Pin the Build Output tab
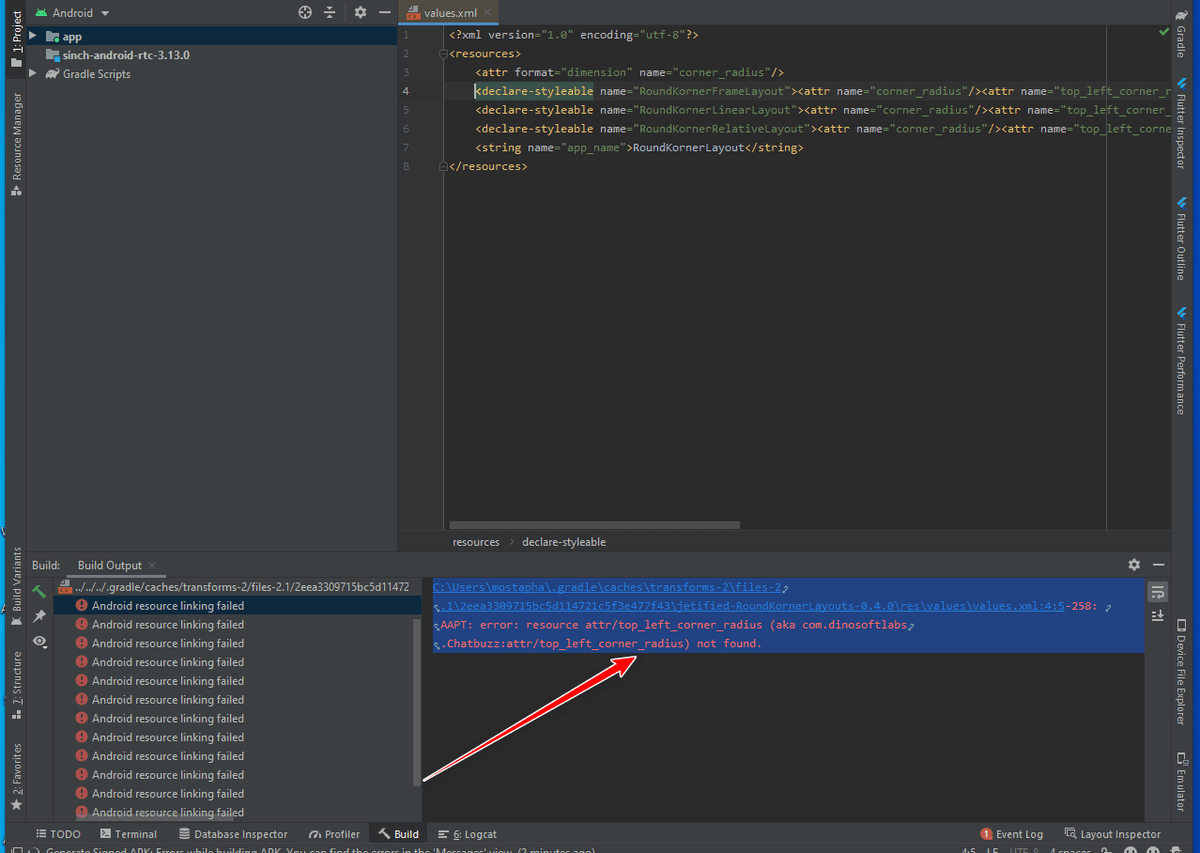 point(39,616)
